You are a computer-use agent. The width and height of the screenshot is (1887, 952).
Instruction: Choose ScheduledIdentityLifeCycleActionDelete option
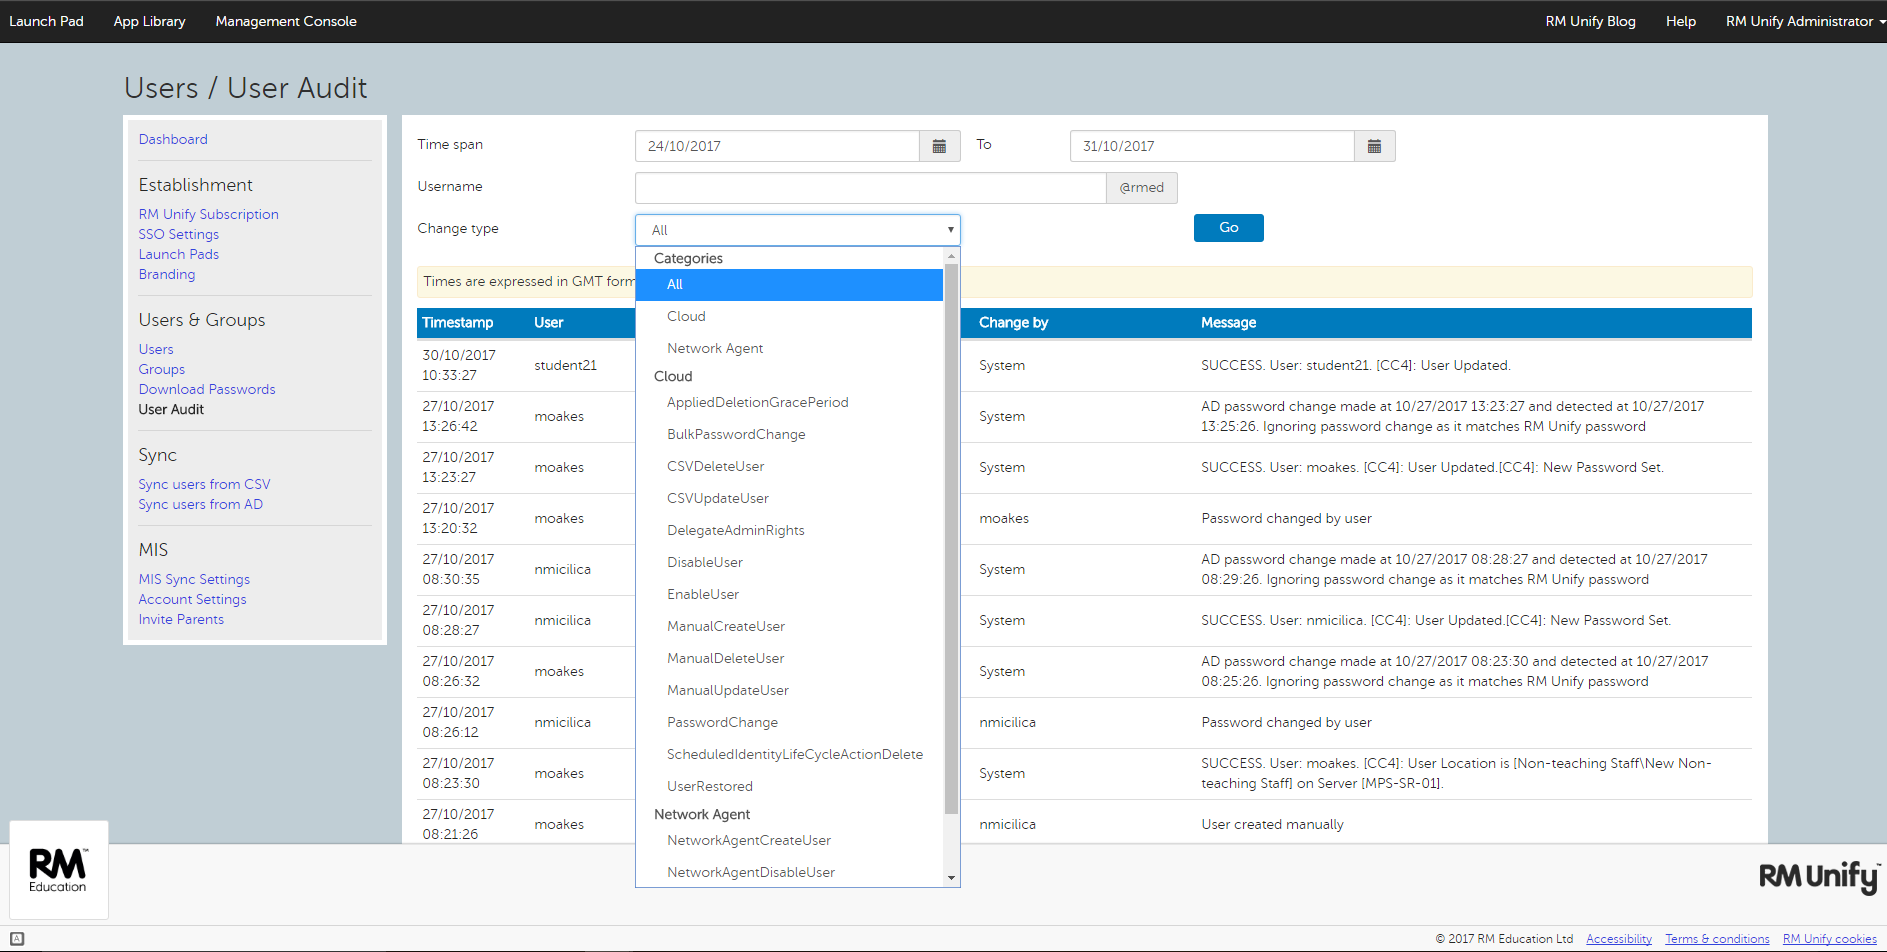(789, 755)
